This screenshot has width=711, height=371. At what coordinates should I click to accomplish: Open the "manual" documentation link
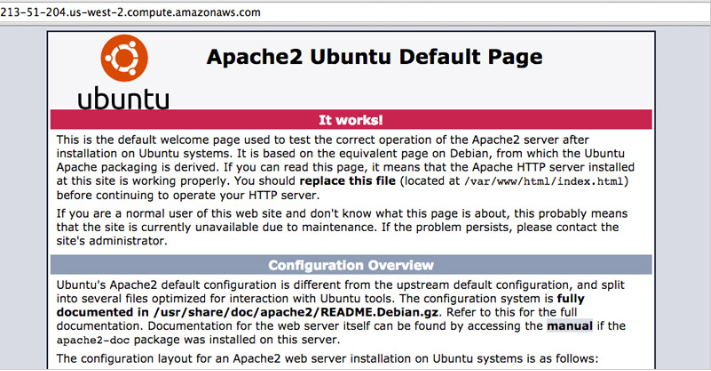click(x=570, y=326)
